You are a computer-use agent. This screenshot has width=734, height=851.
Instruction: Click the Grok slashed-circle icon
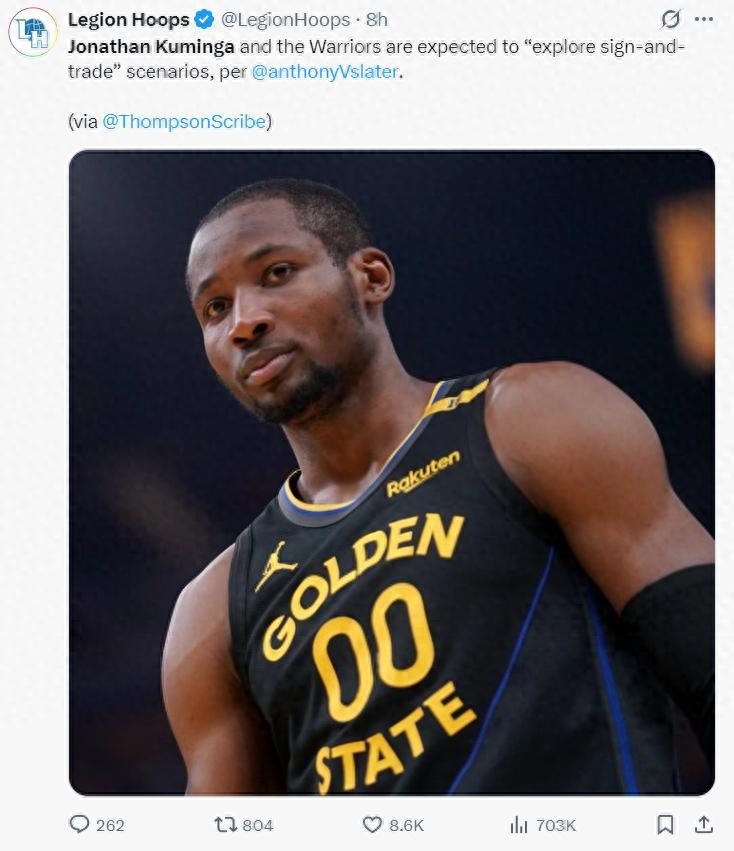click(x=671, y=19)
